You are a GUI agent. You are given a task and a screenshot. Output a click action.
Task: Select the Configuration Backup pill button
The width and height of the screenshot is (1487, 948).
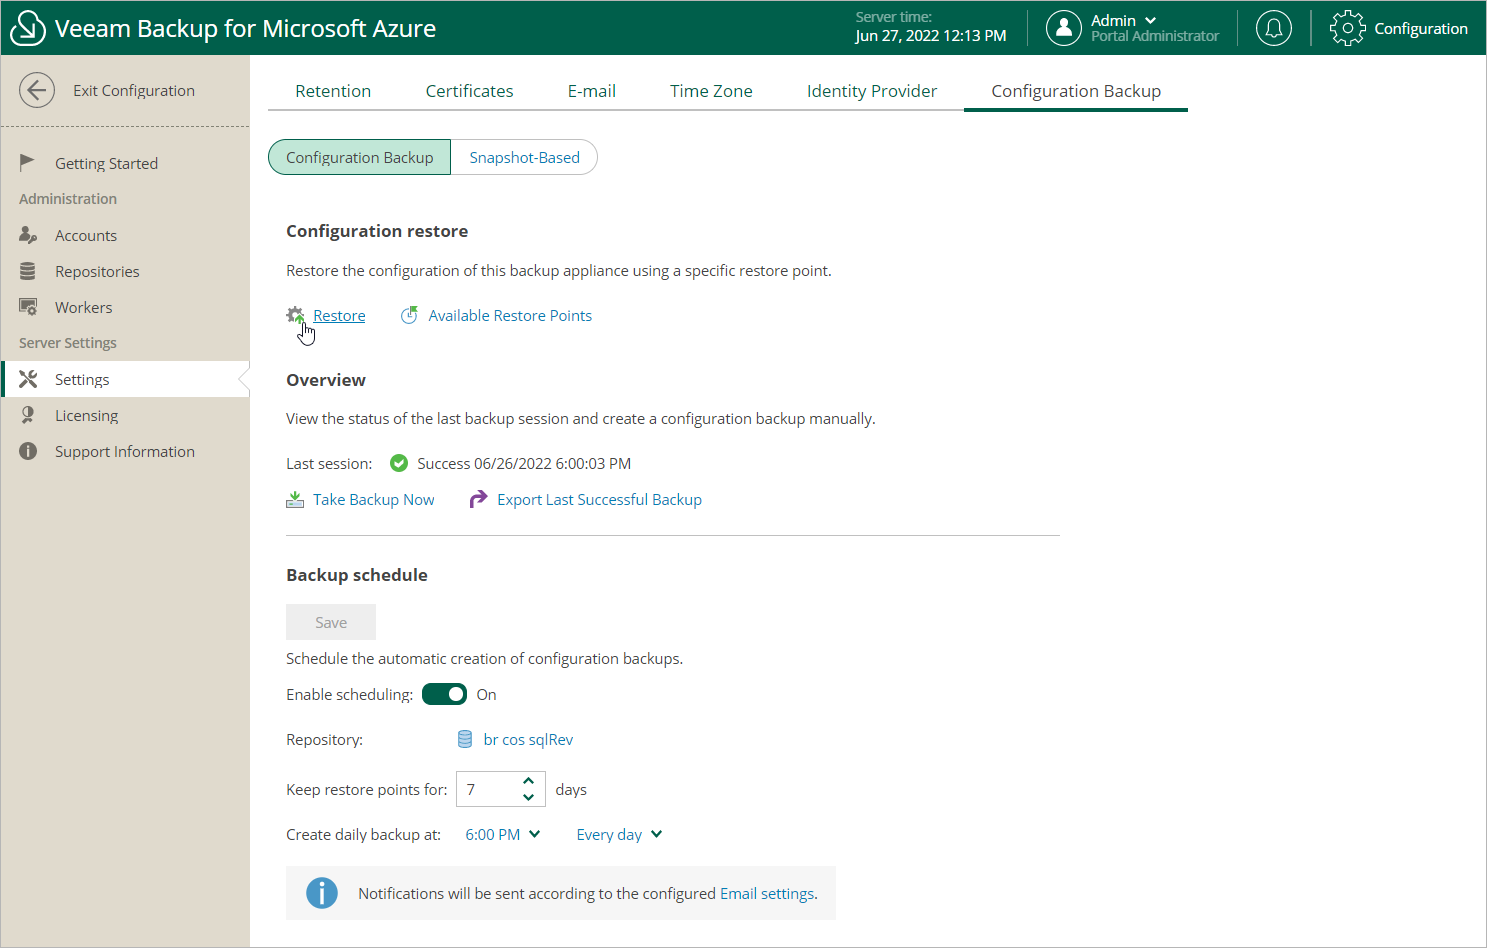(360, 157)
